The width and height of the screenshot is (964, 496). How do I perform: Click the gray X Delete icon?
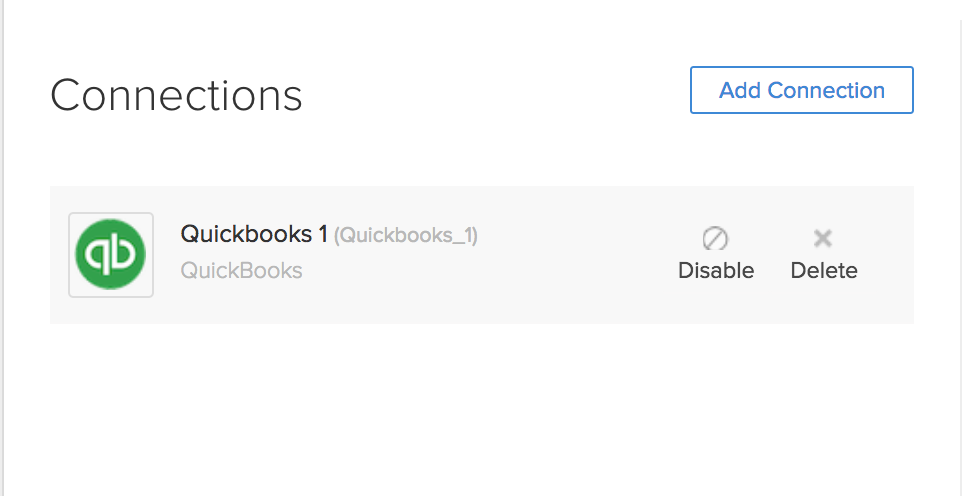coord(823,238)
